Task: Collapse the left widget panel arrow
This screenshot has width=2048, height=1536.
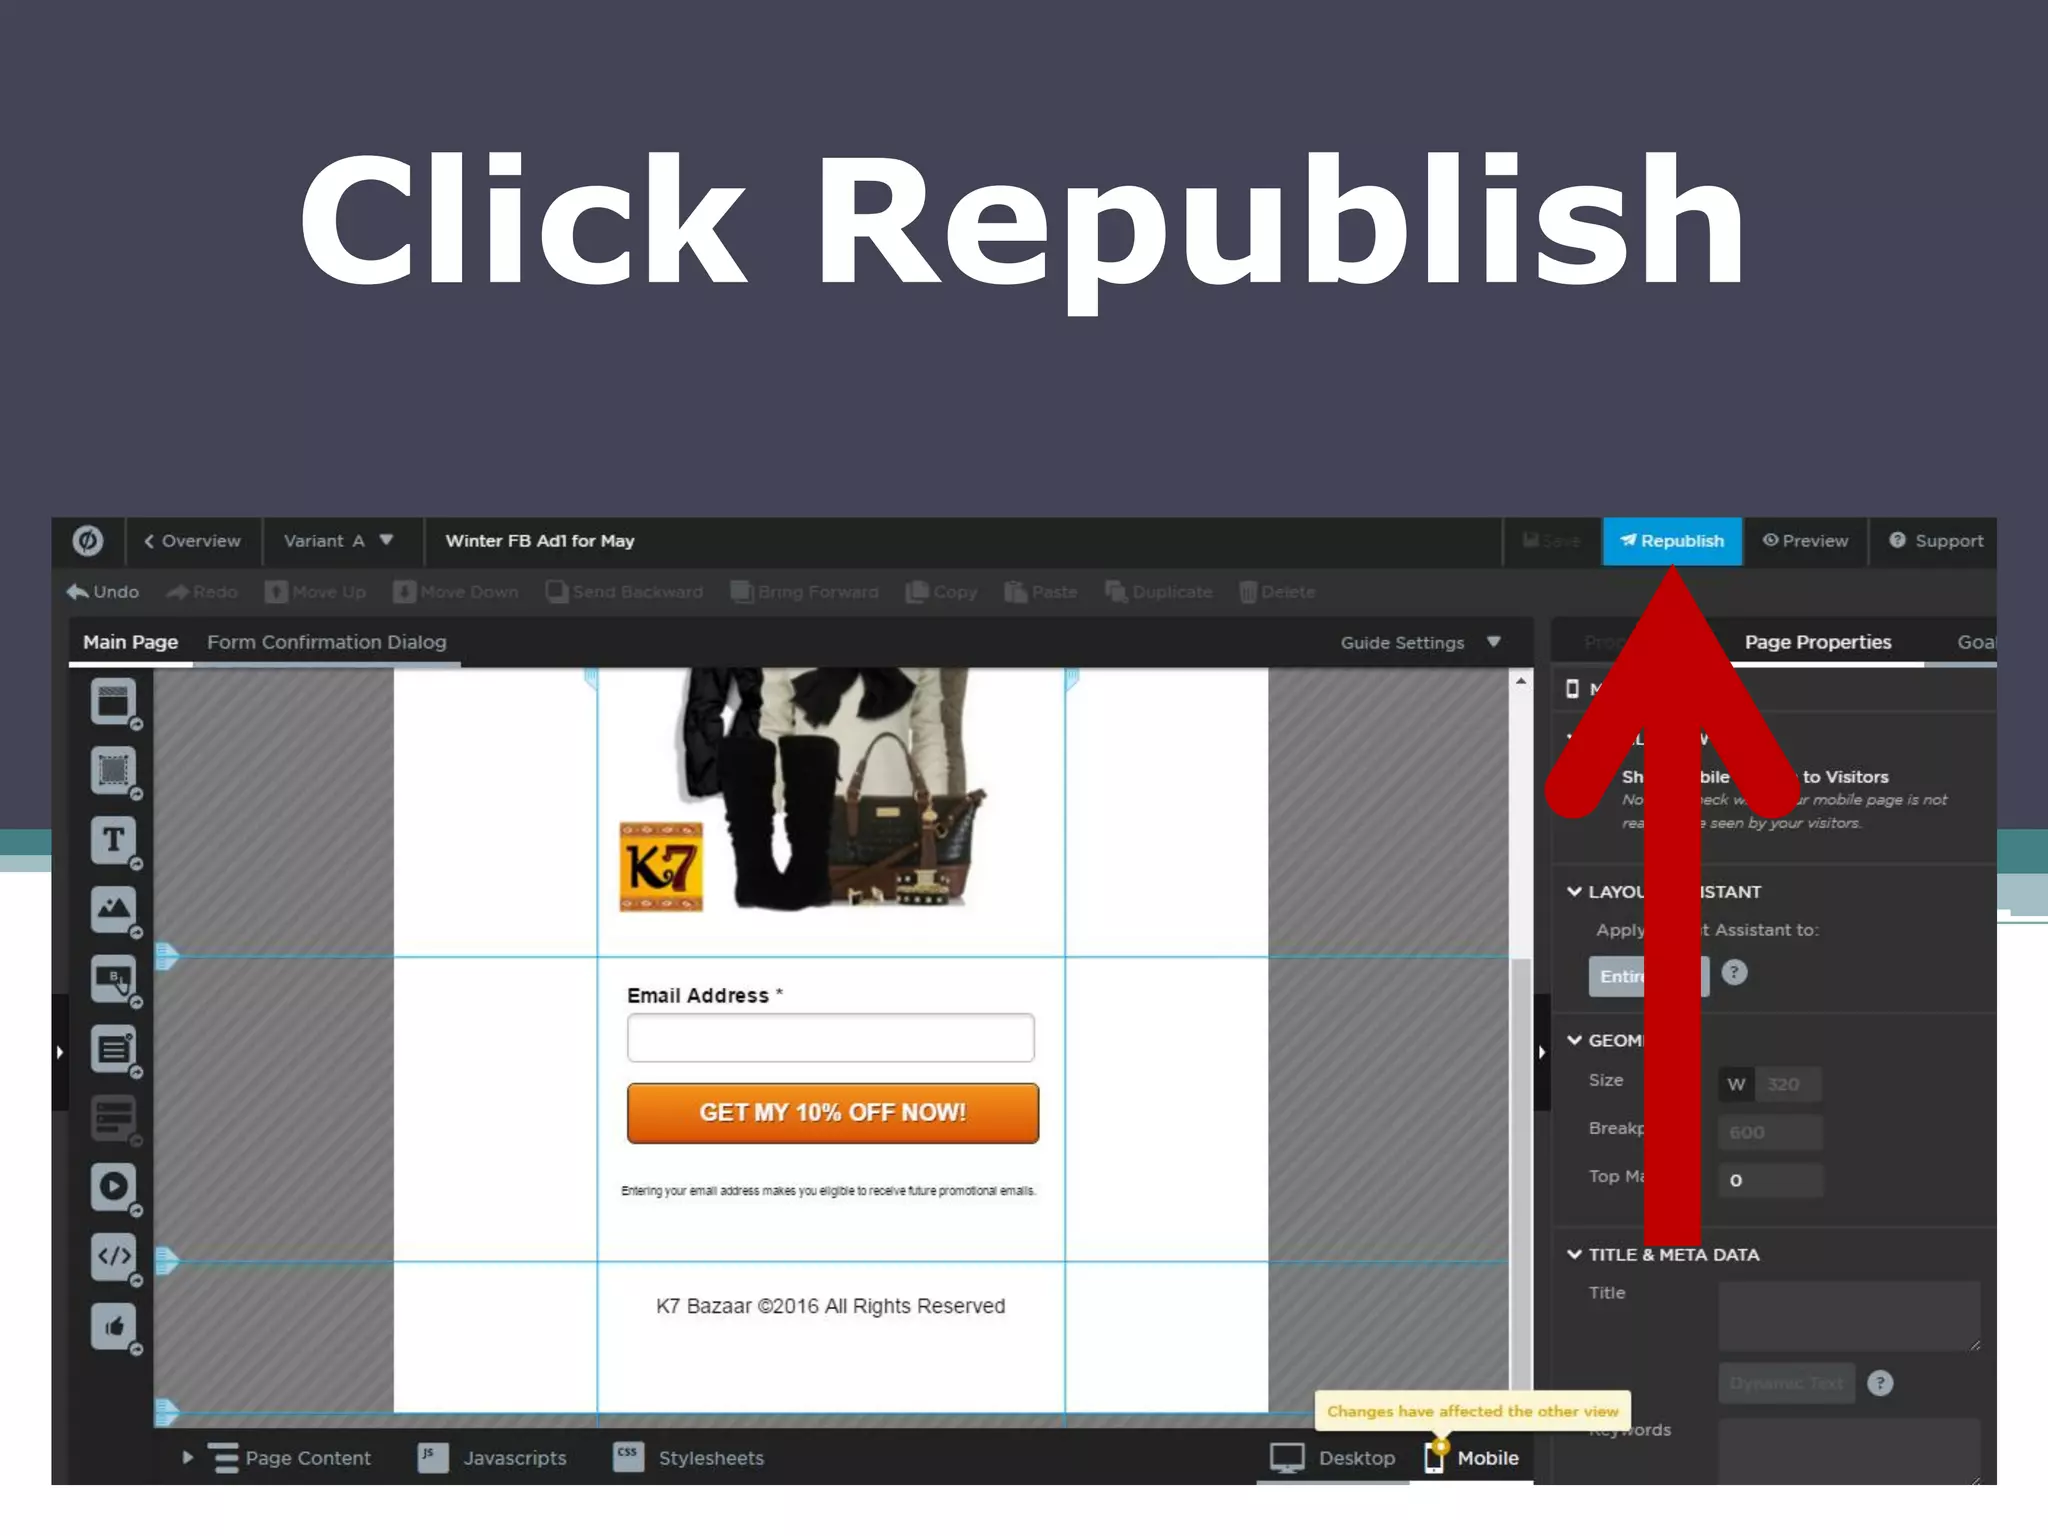Action: click(x=60, y=1052)
